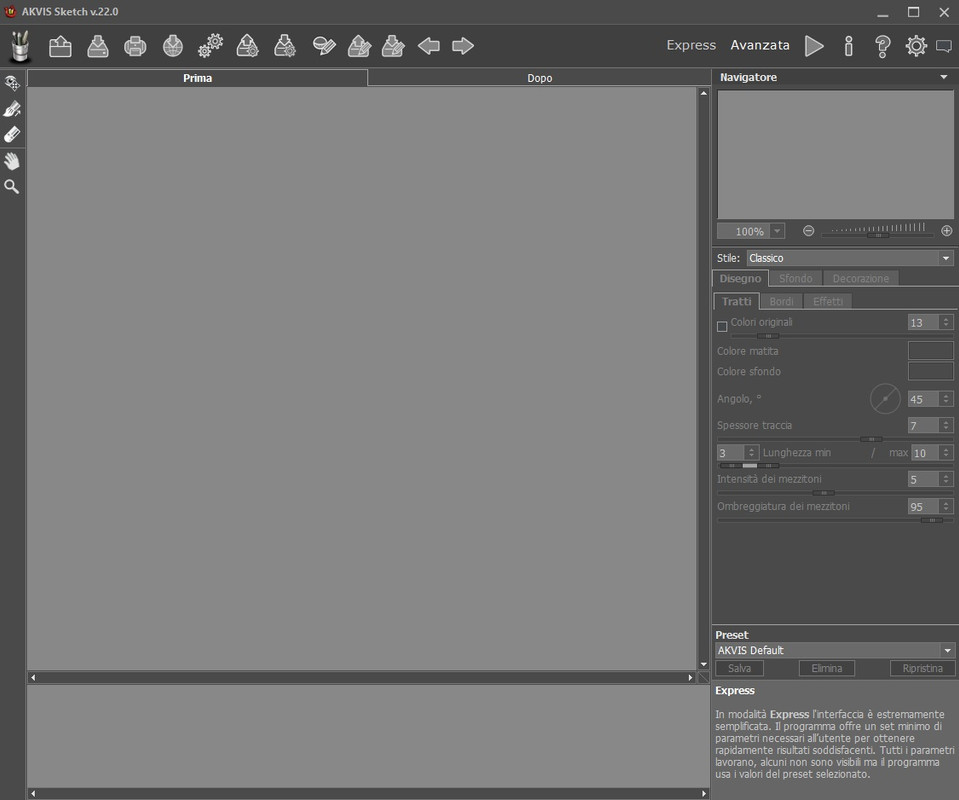Click the Angolo value stepper
This screenshot has height=800, width=959.
click(946, 399)
